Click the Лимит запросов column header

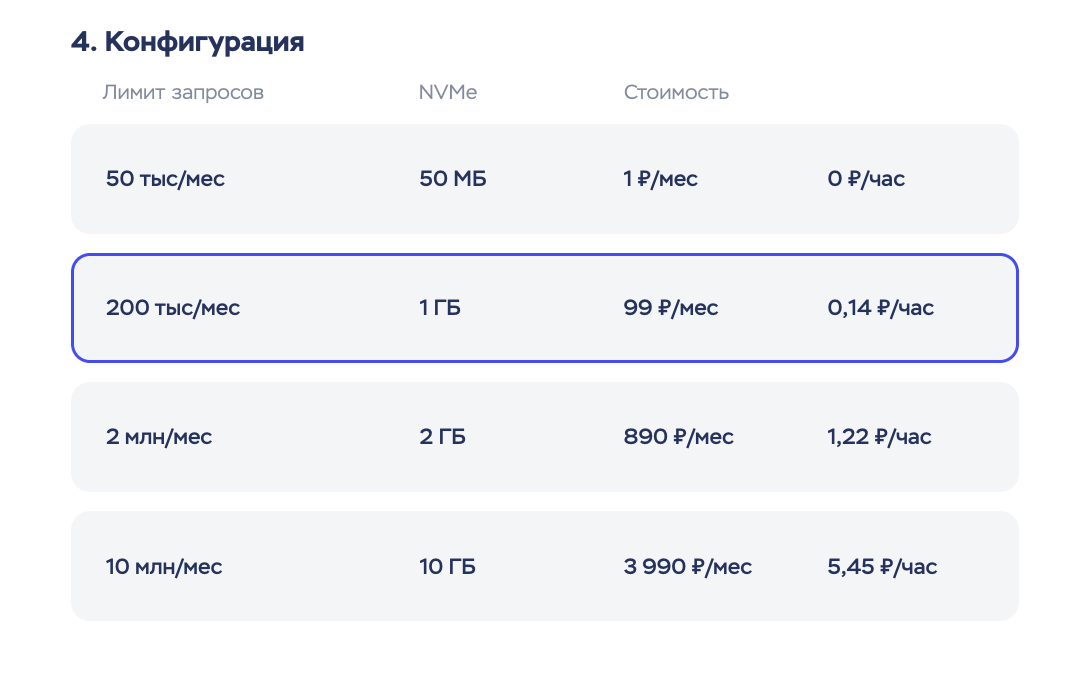[x=183, y=93]
